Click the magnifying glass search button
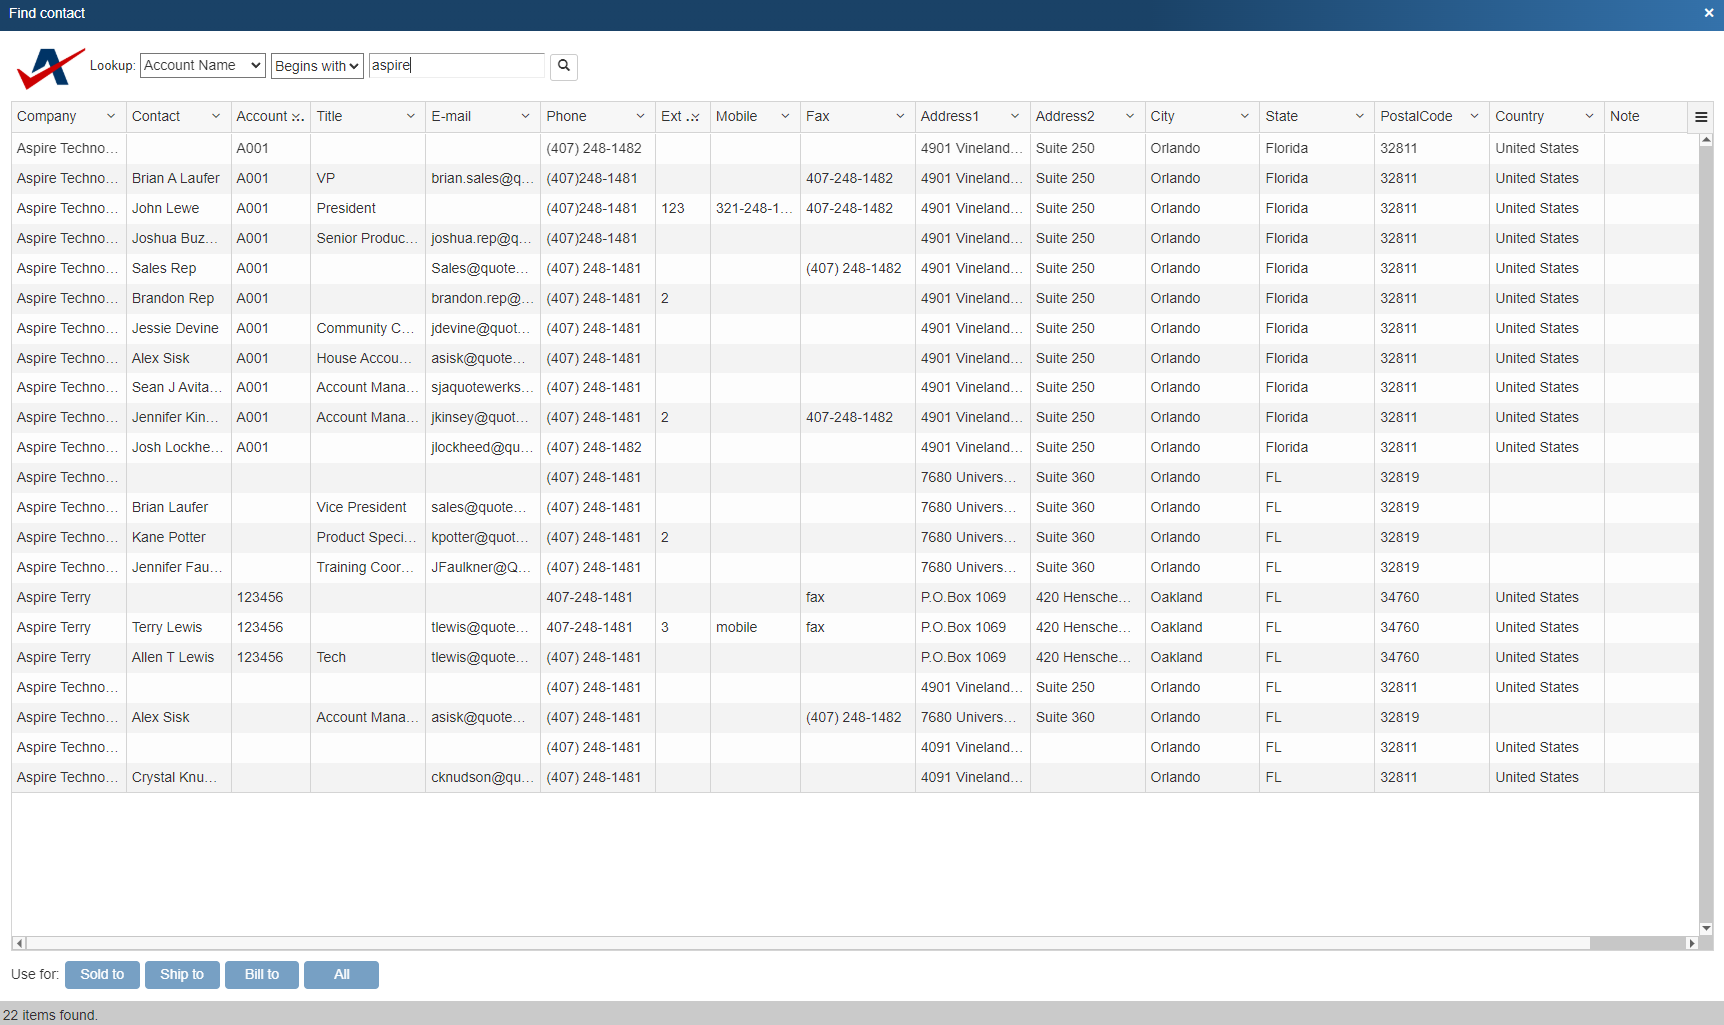 click(x=564, y=66)
